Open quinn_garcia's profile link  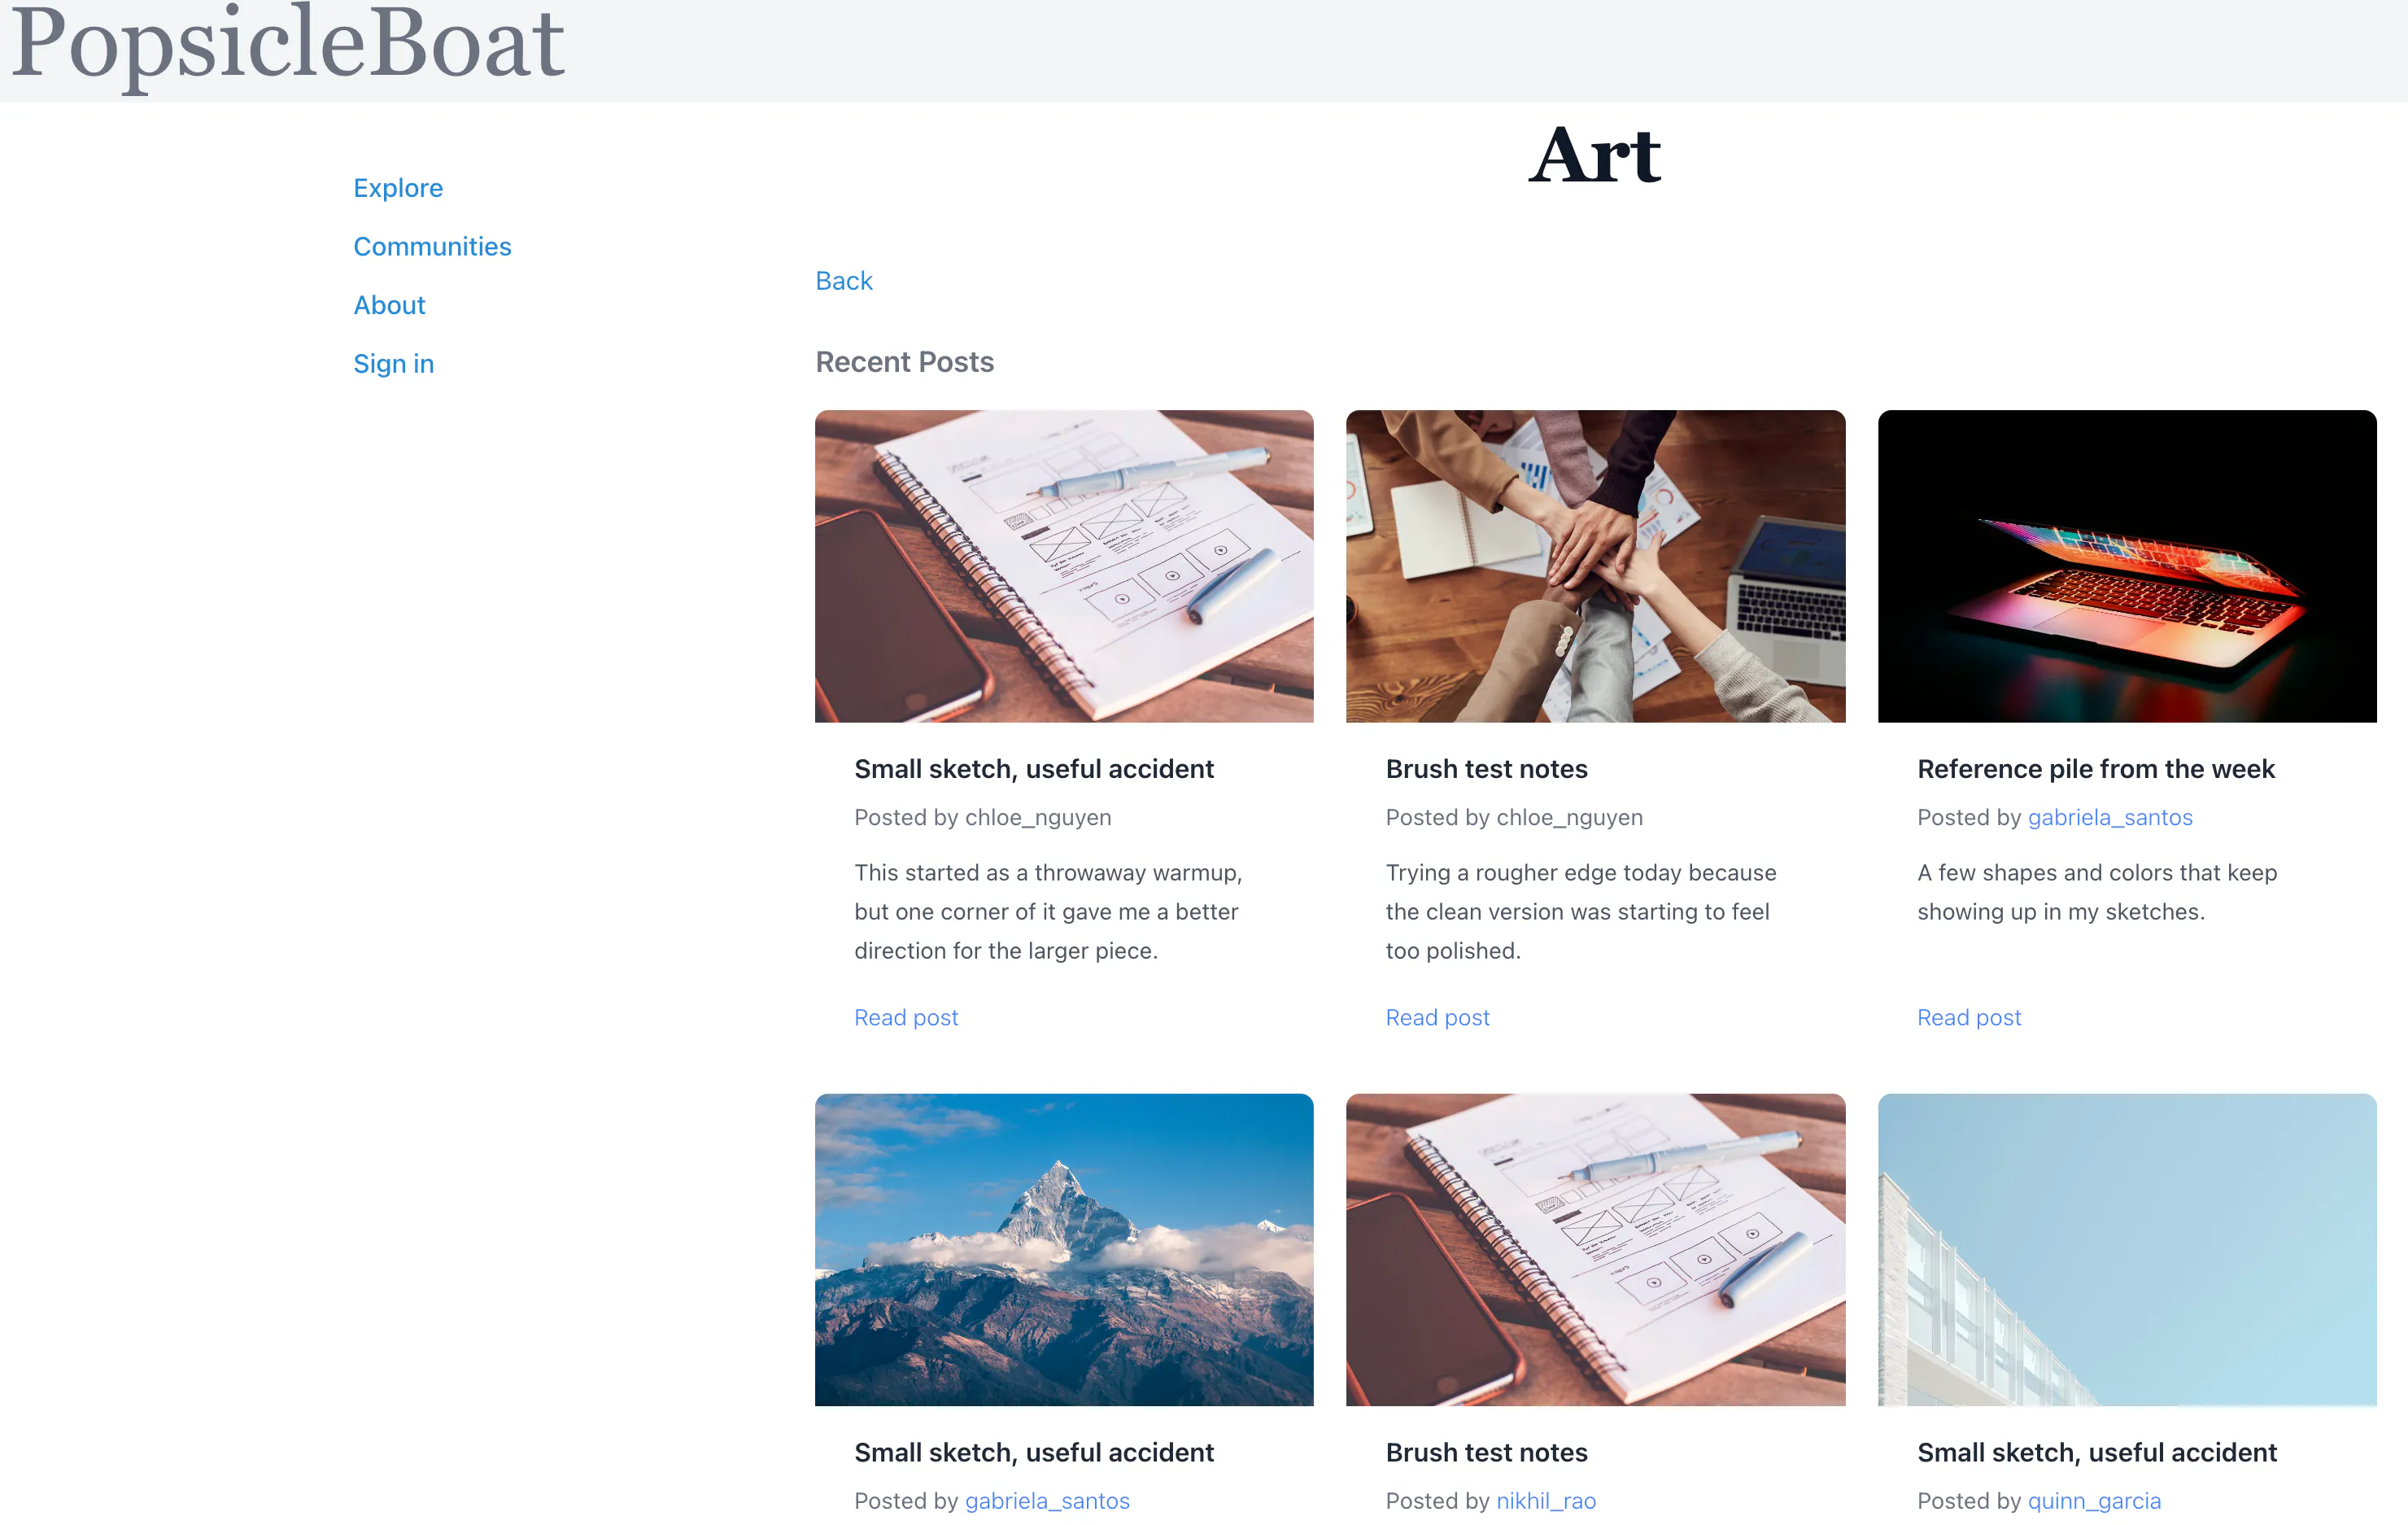(2094, 1500)
